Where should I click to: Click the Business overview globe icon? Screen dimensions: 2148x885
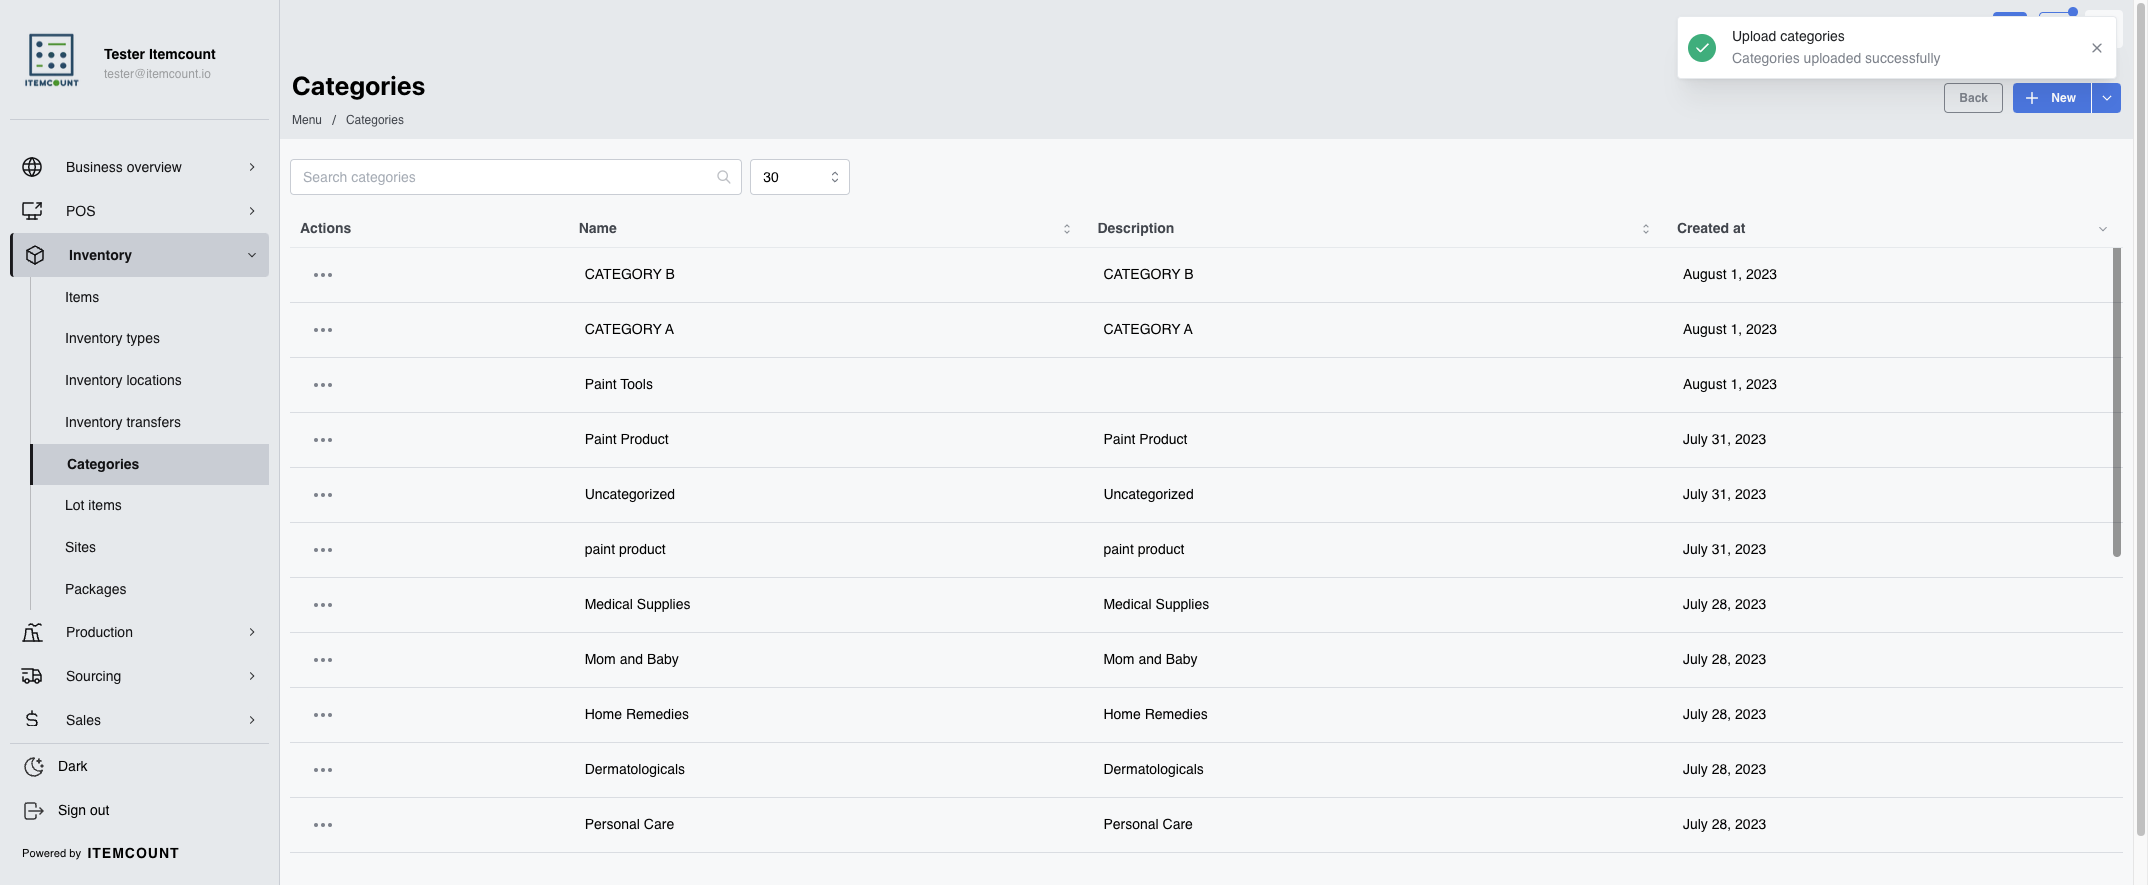click(32, 167)
